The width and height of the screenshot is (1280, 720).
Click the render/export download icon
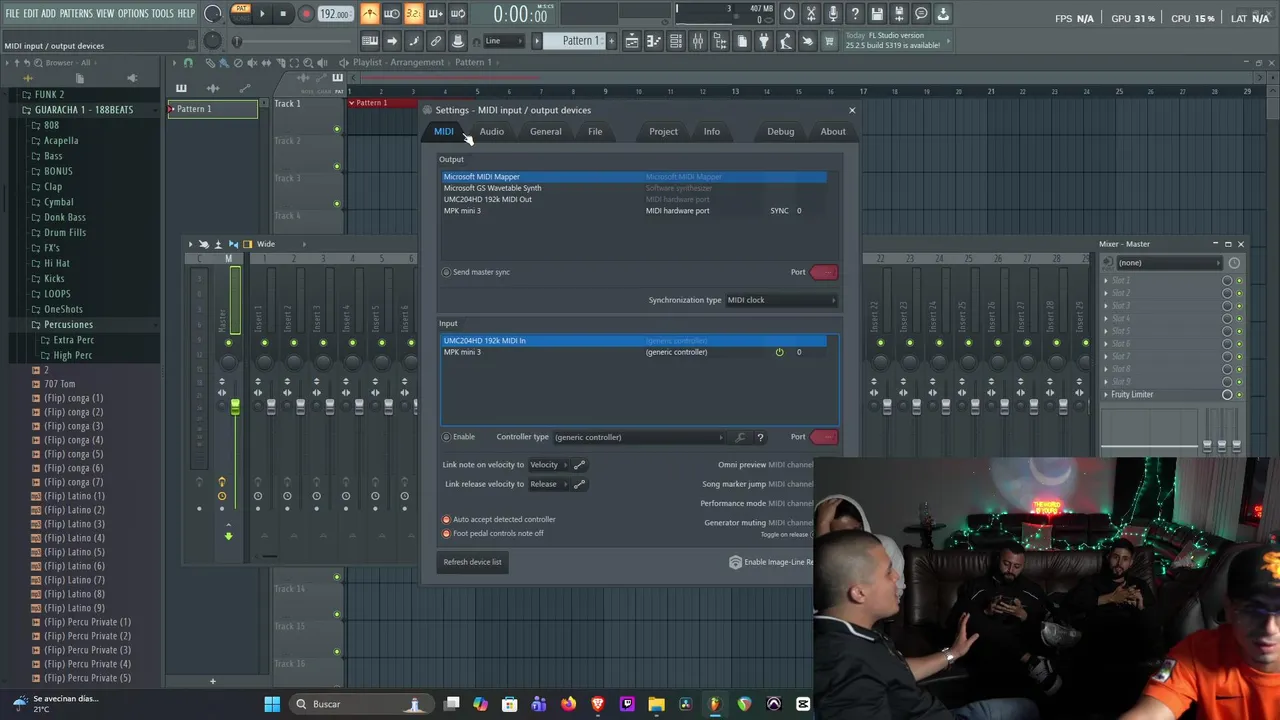(x=943, y=14)
